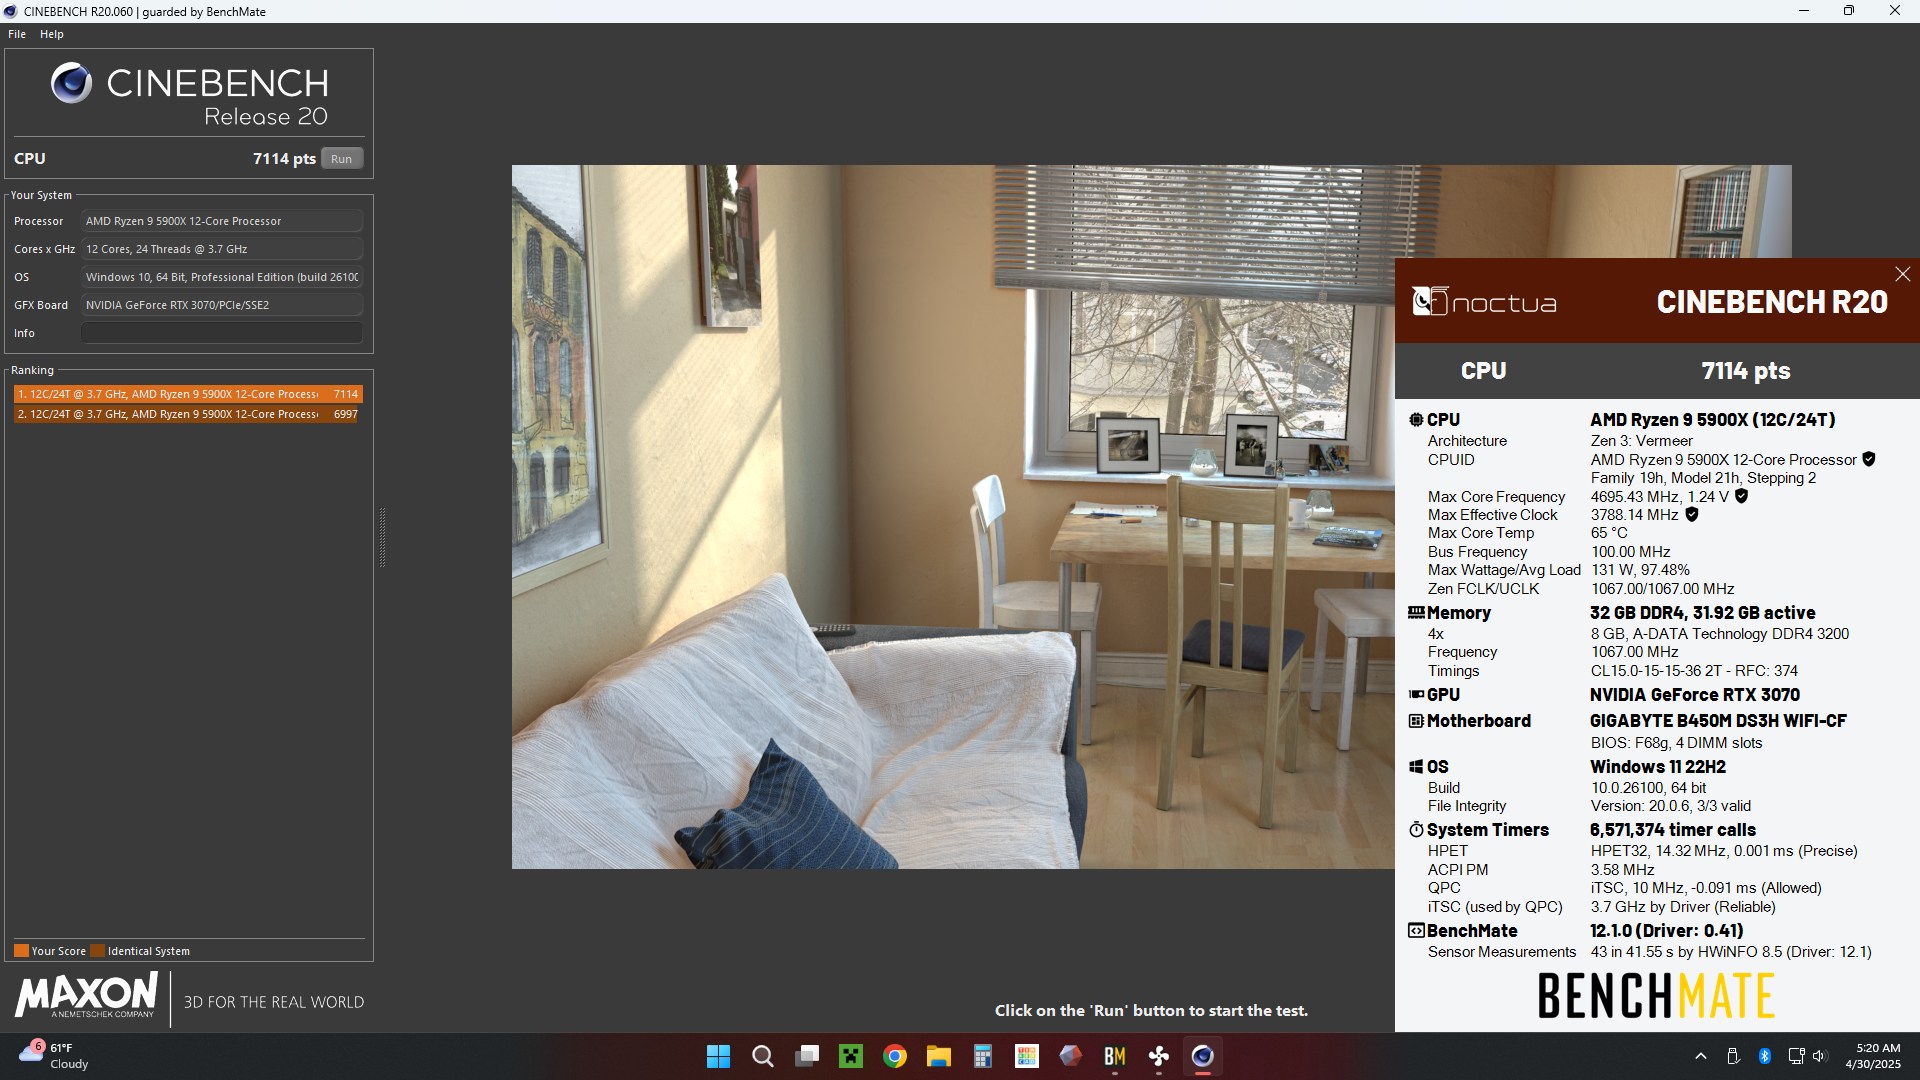This screenshot has height=1080, width=1920.
Task: Click the Bluetooth tray icon
Action: [1765, 1056]
